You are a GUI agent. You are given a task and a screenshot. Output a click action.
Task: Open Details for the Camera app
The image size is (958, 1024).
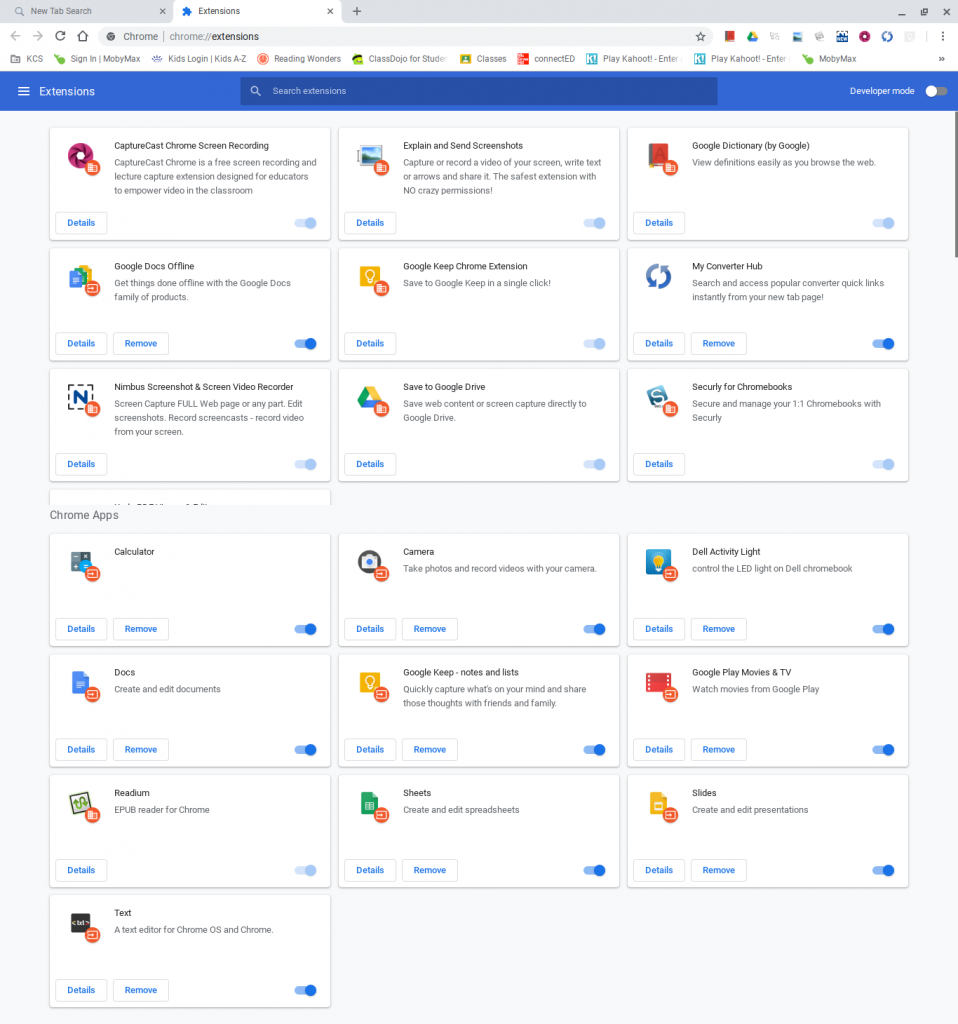[370, 629]
